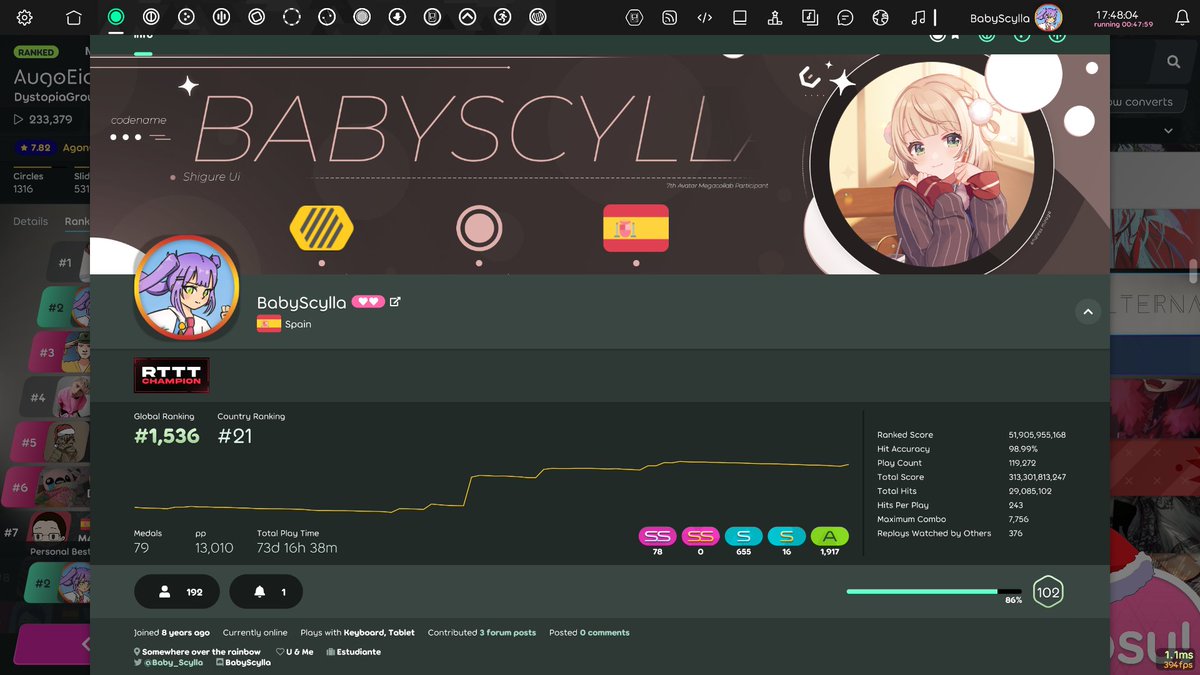Click the carousel scrollbar on right edge
The height and width of the screenshot is (675, 1200).
[1192, 272]
